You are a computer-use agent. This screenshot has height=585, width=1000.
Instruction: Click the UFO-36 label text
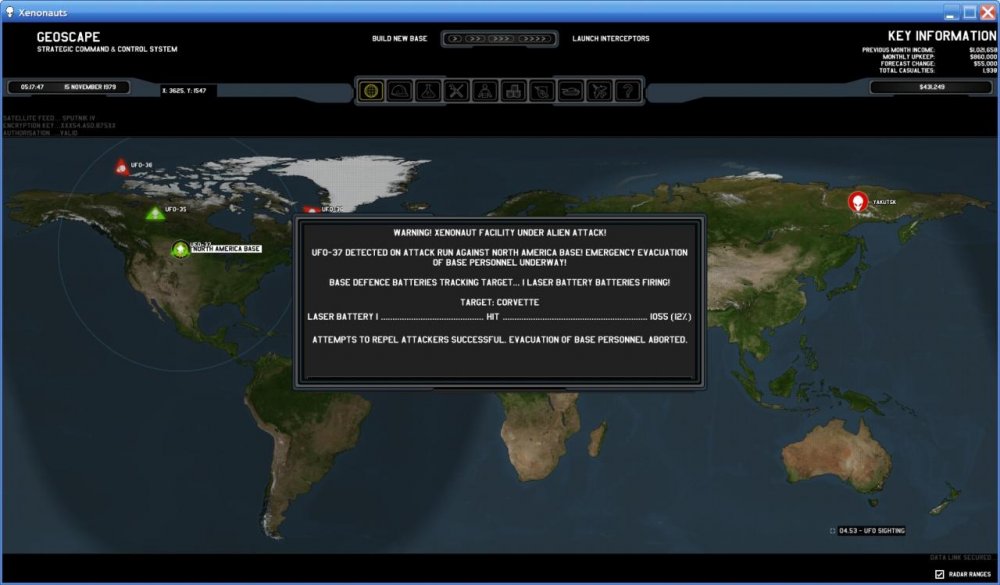click(x=142, y=165)
